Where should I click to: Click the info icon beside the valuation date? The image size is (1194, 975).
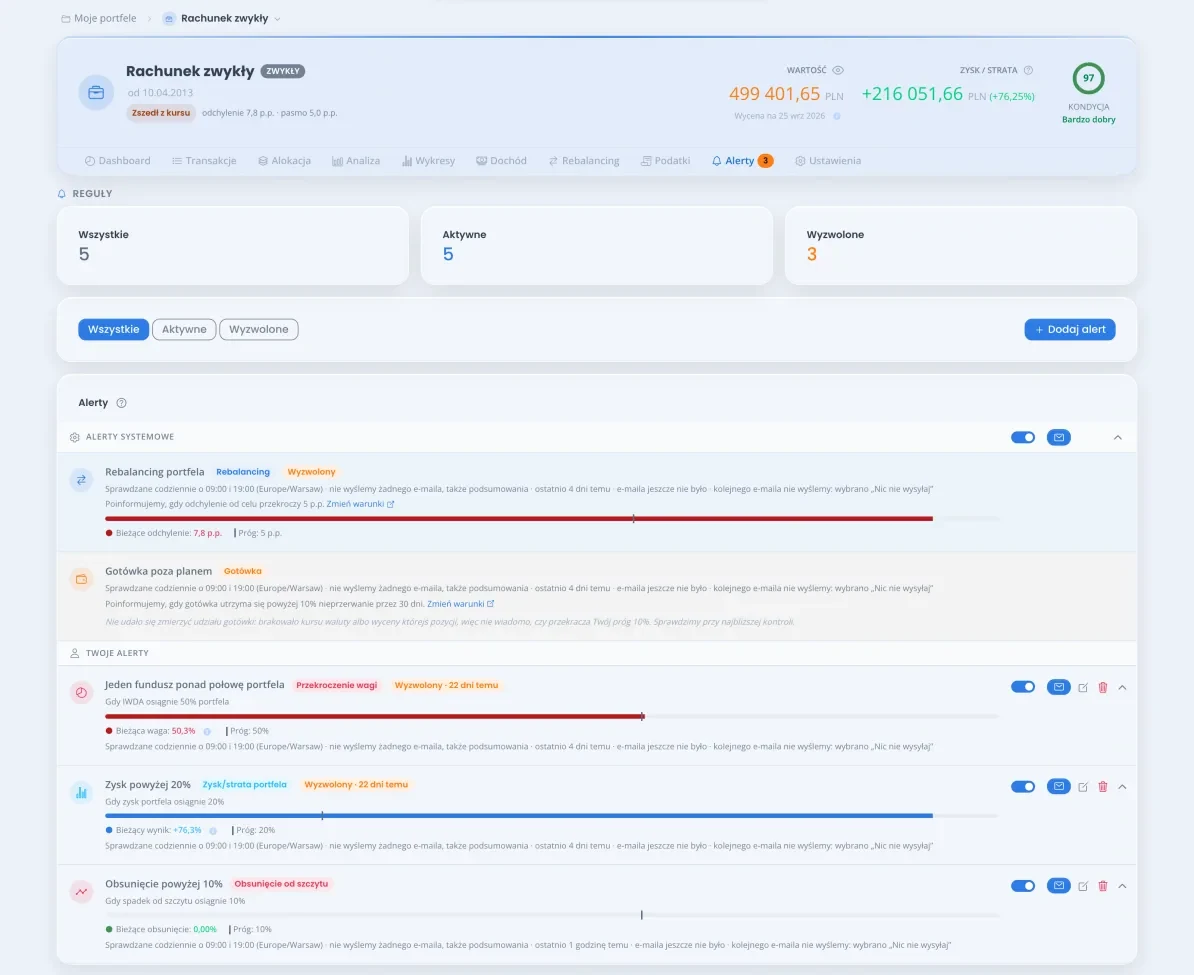(837, 117)
